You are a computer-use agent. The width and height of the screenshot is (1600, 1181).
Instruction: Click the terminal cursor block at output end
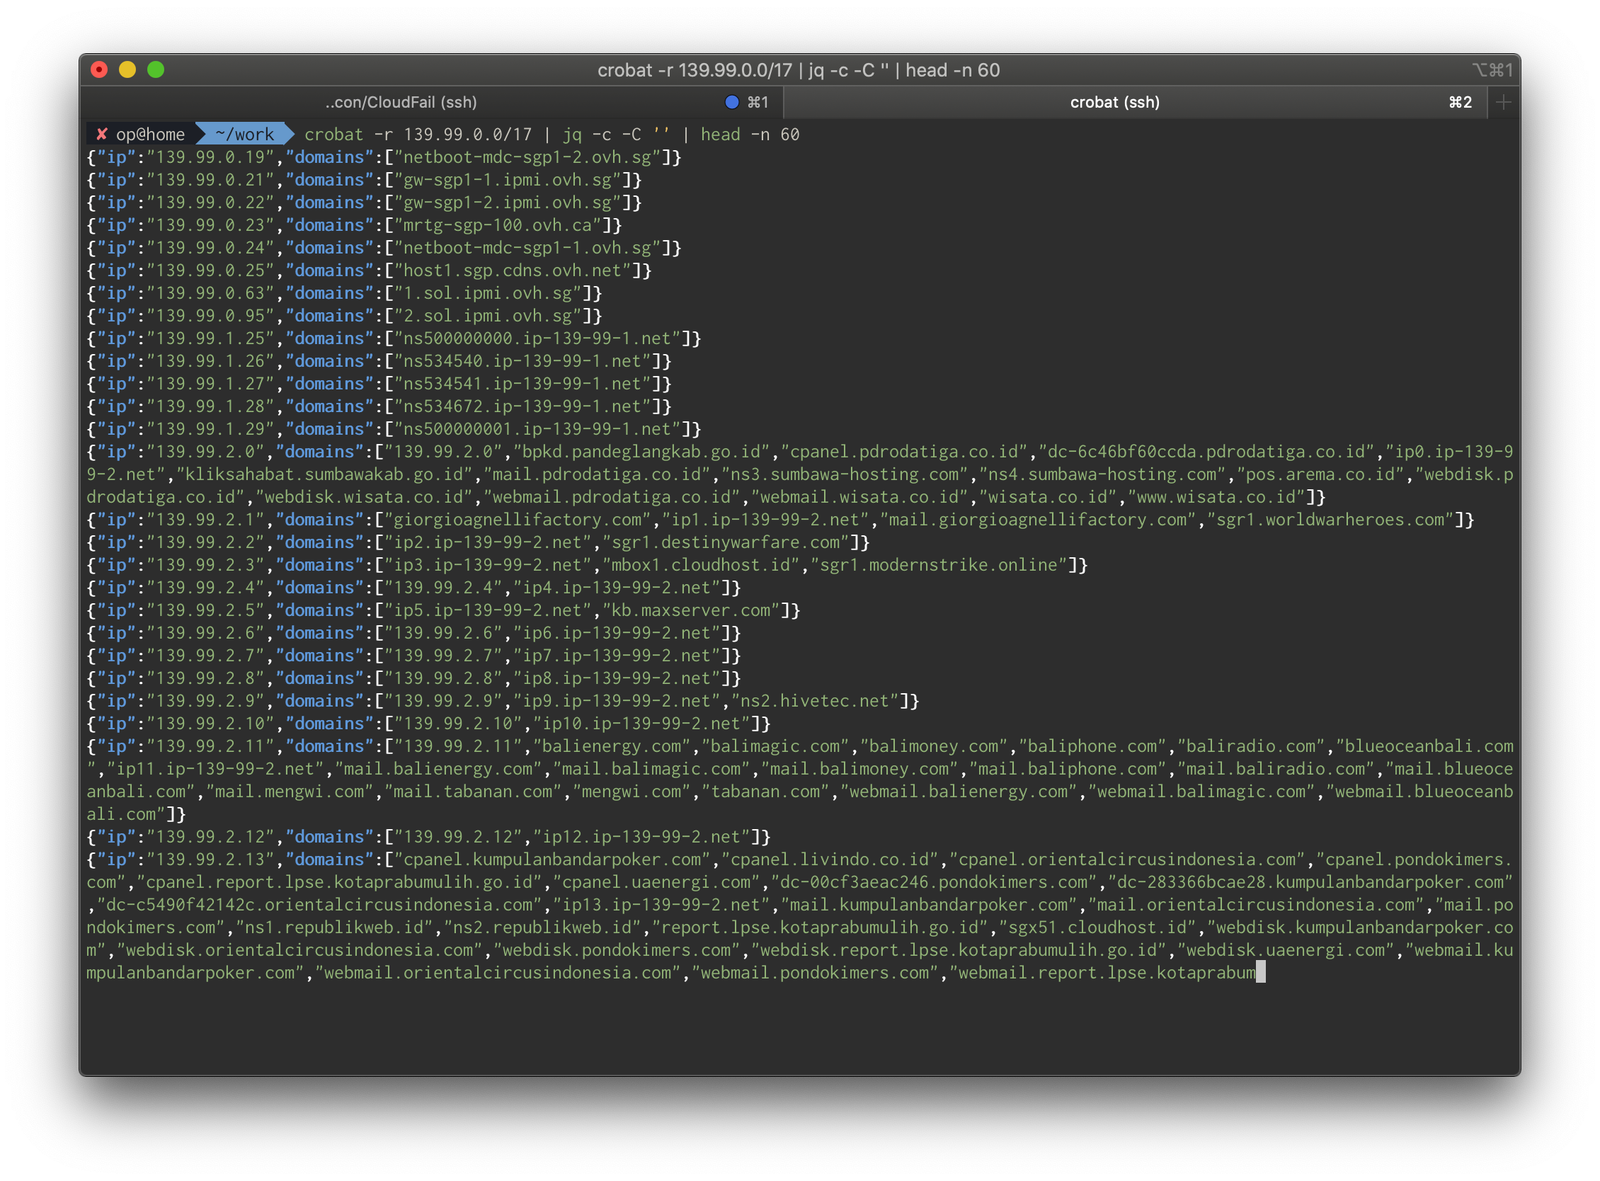pyautogui.click(x=1261, y=972)
